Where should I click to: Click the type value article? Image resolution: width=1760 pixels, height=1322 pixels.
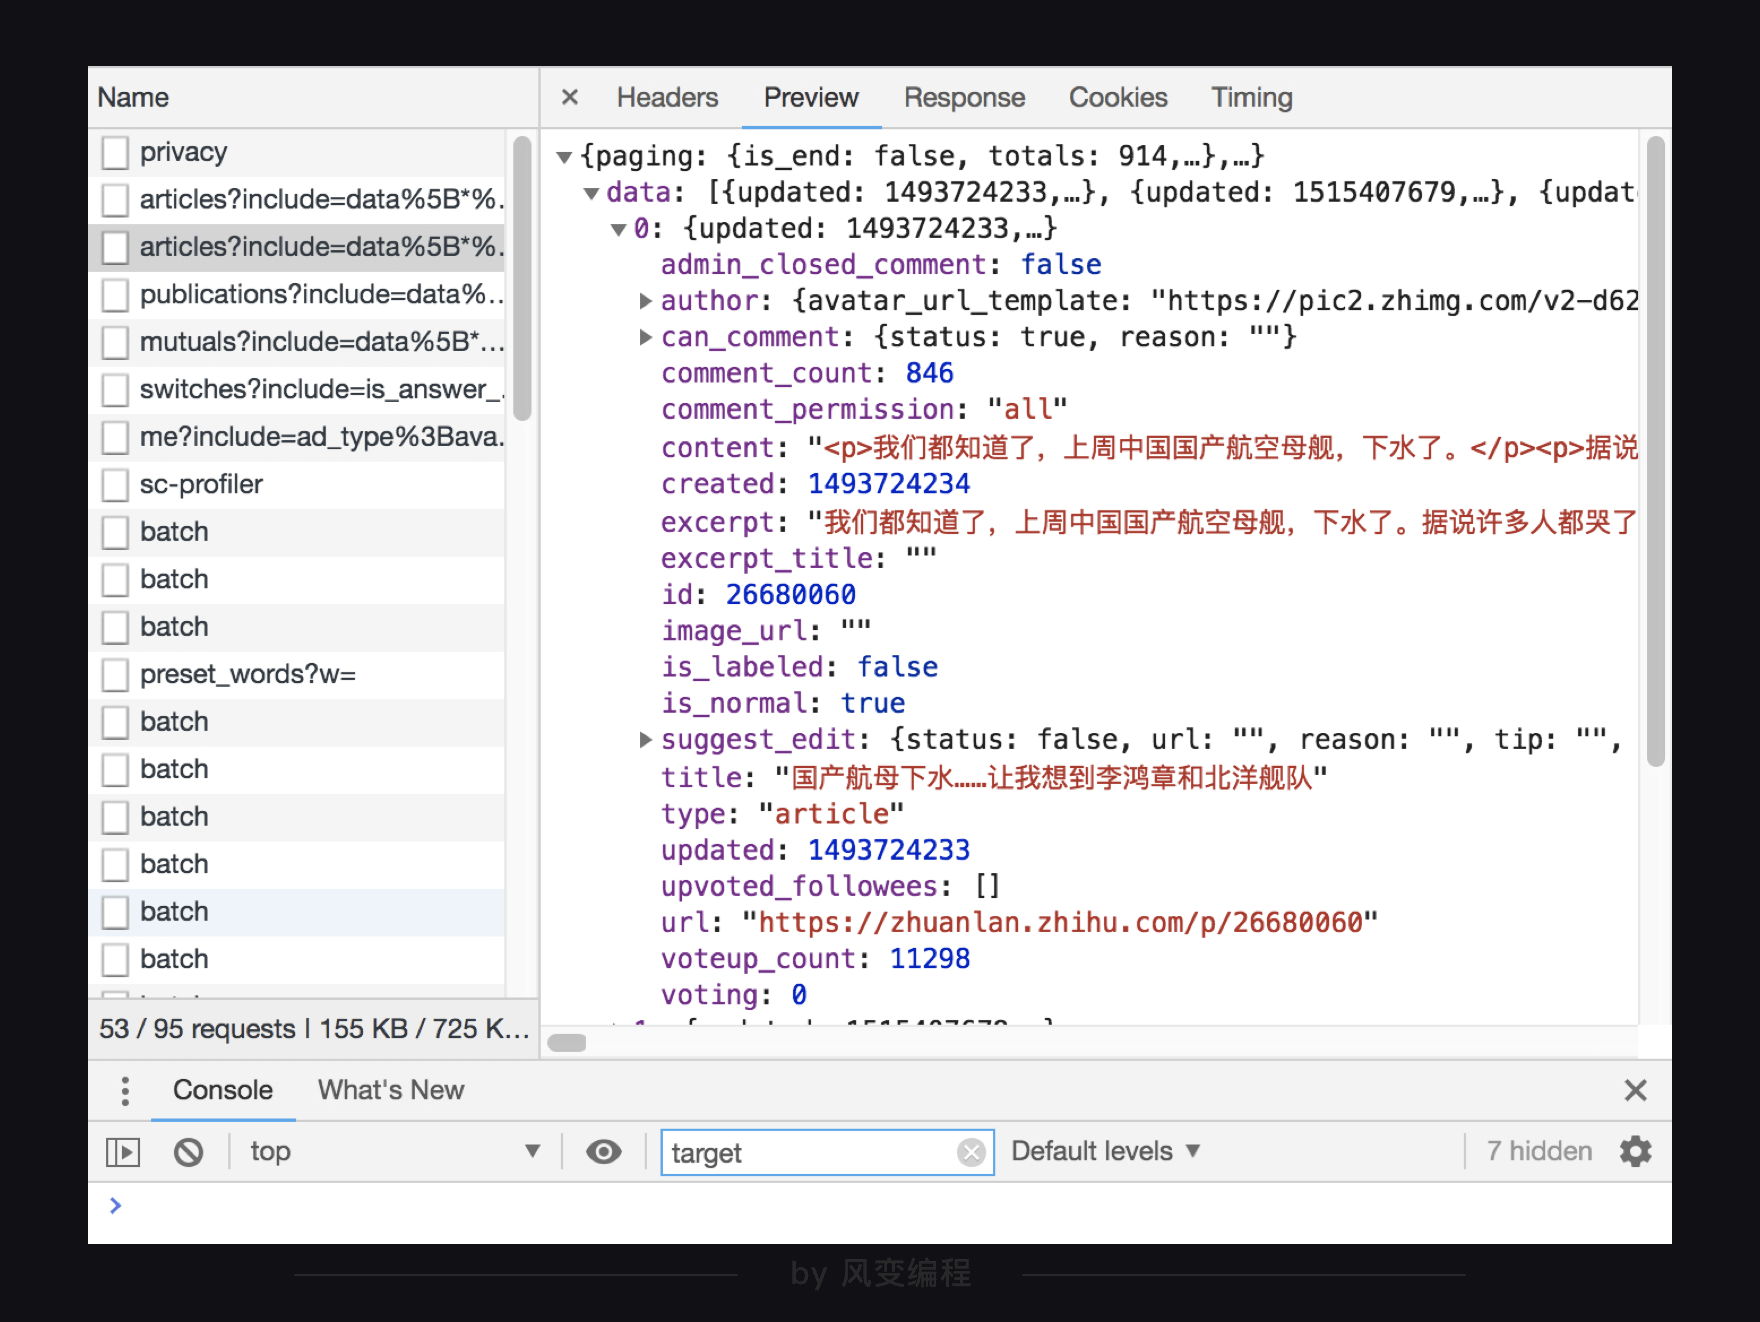(831, 813)
